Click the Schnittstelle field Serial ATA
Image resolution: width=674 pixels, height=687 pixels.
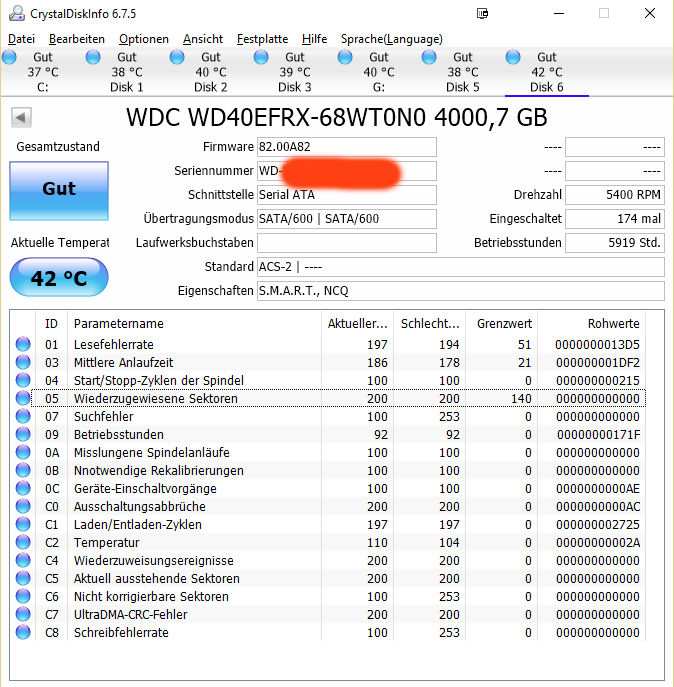pyautogui.click(x=347, y=195)
